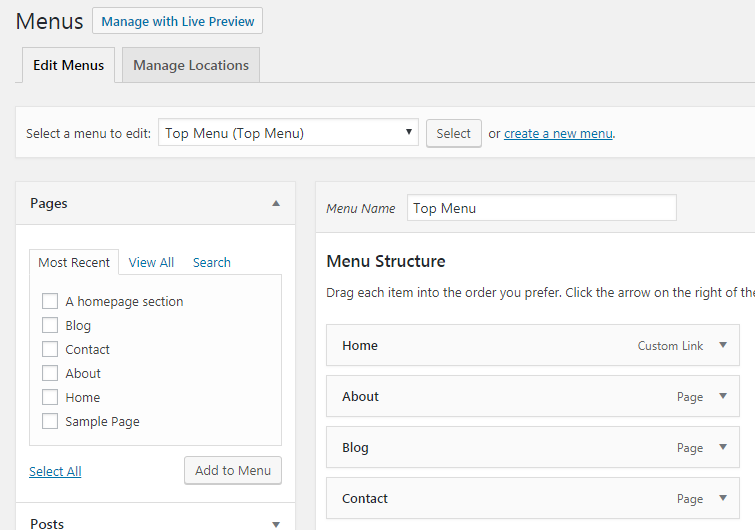Check the Sample Page checkbox
Image resolution: width=755 pixels, height=530 pixels.
[x=50, y=421]
